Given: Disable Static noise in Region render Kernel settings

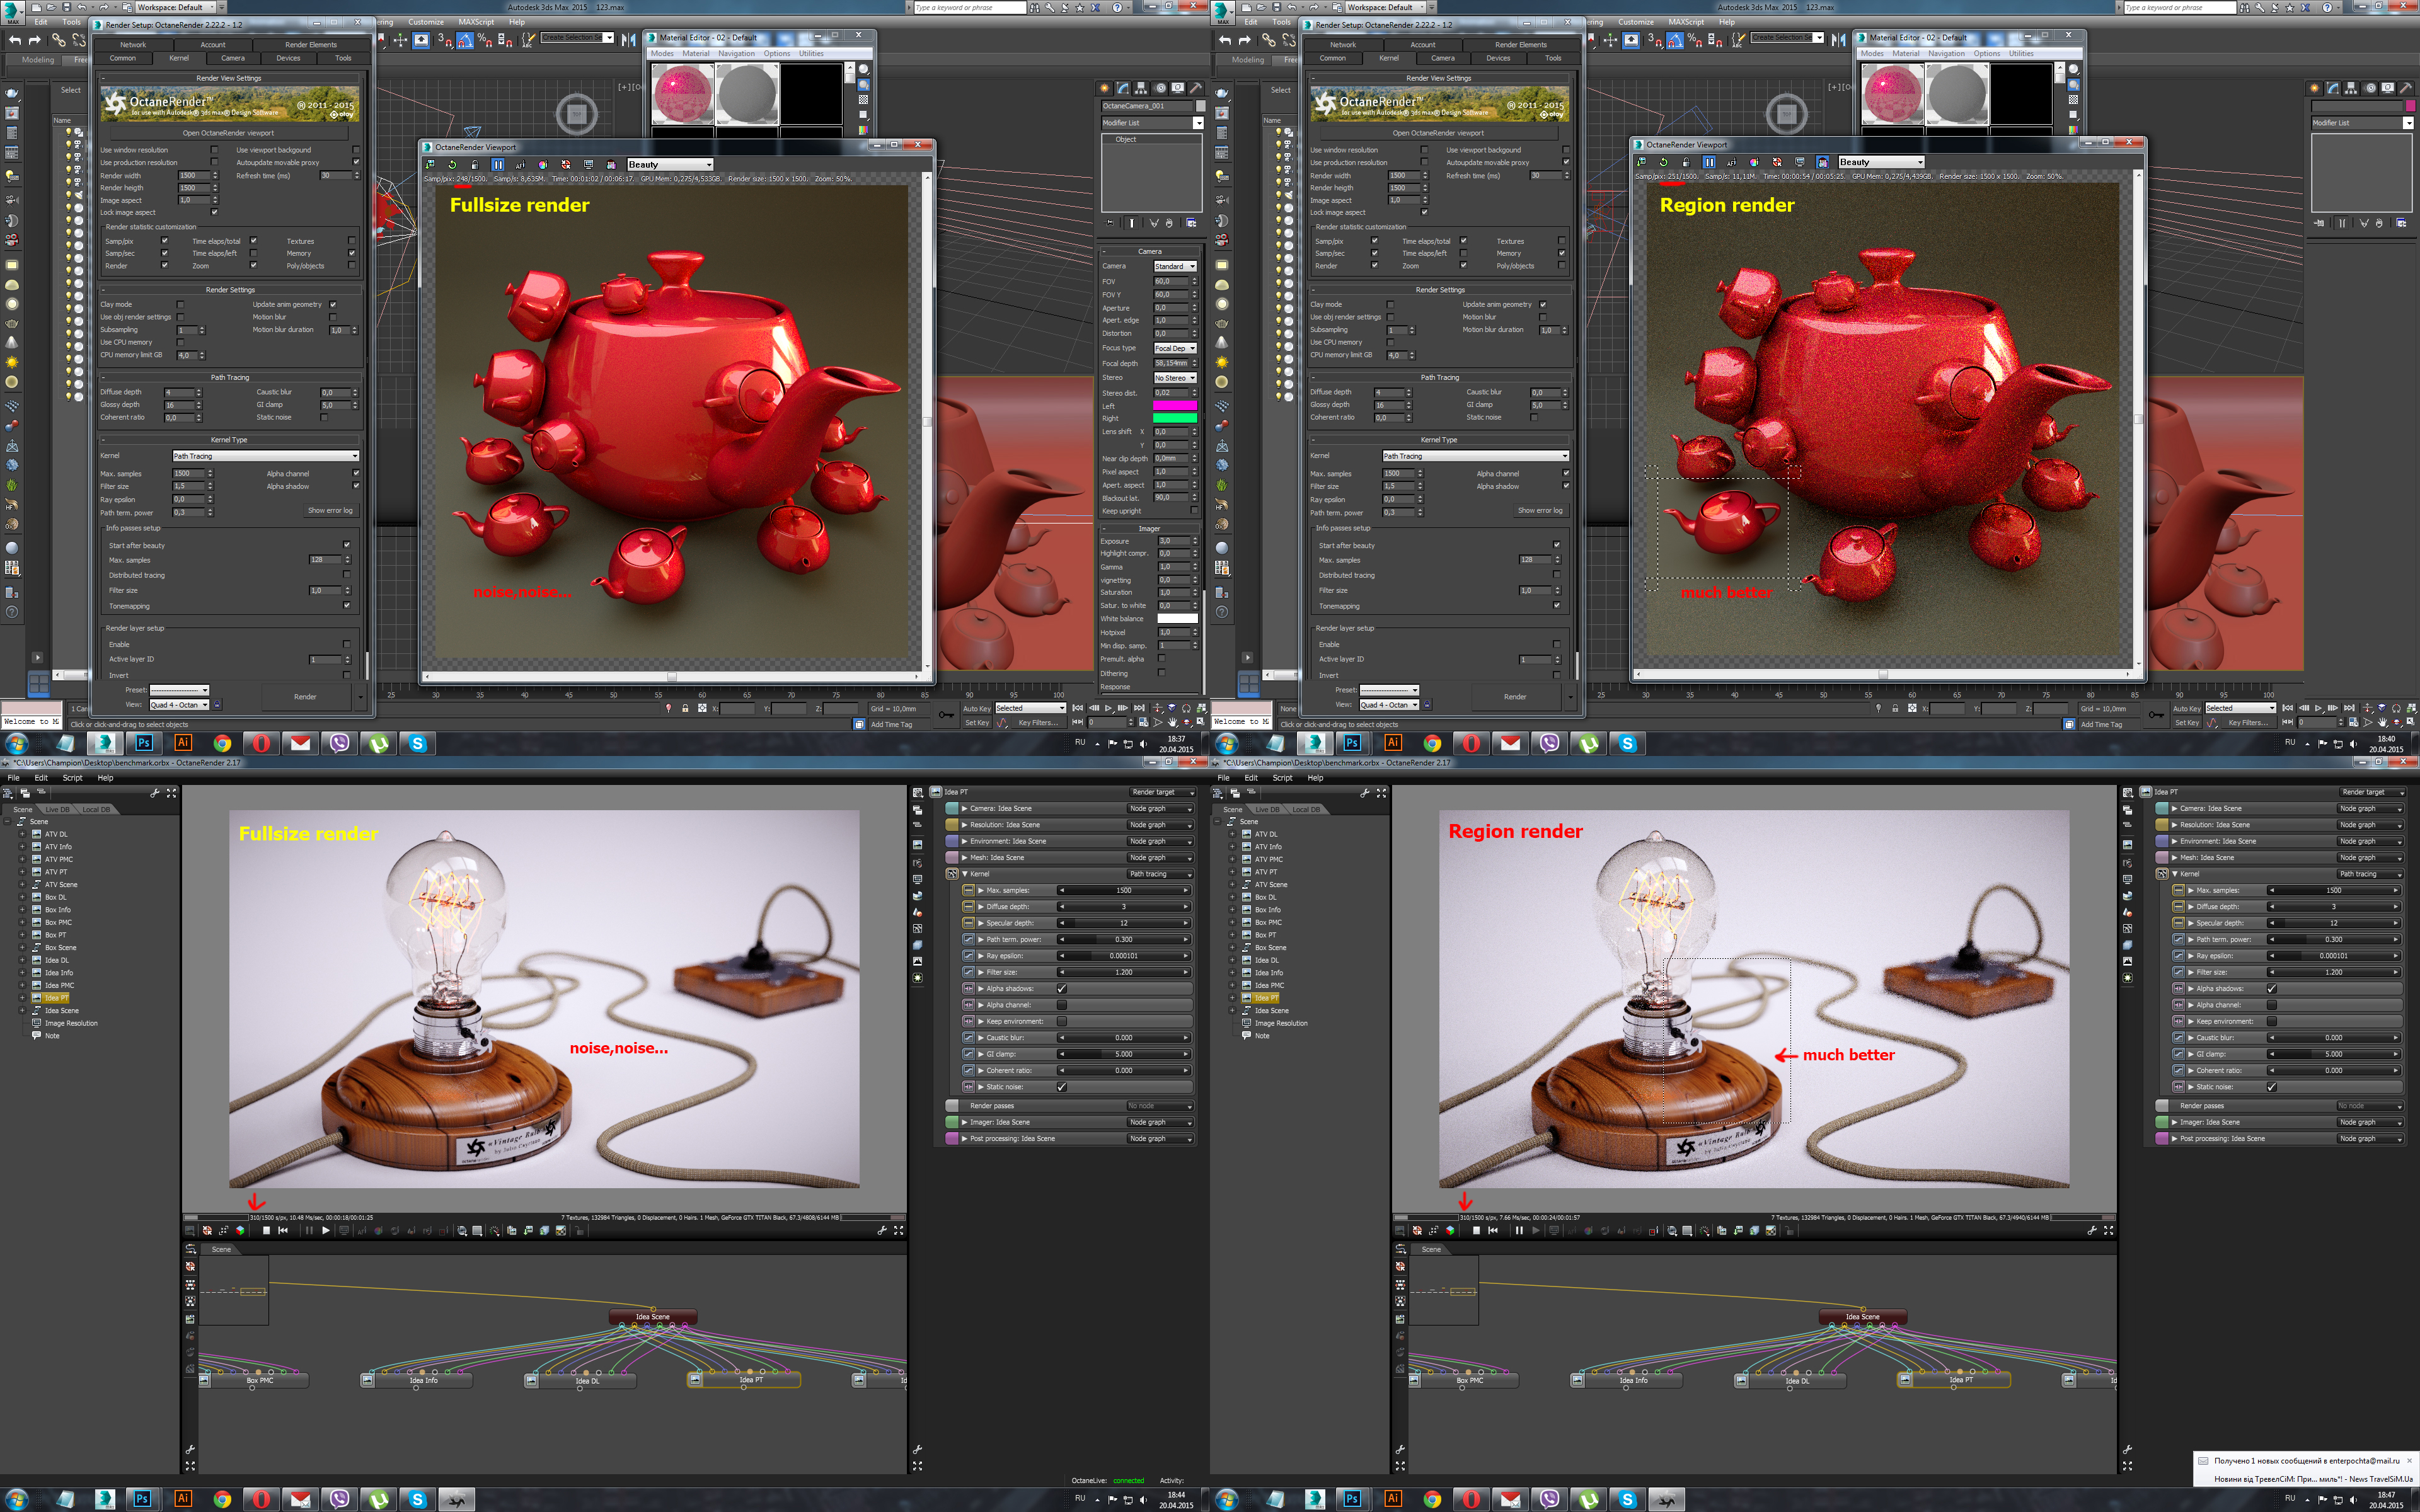Looking at the screenshot, I should [2271, 1087].
